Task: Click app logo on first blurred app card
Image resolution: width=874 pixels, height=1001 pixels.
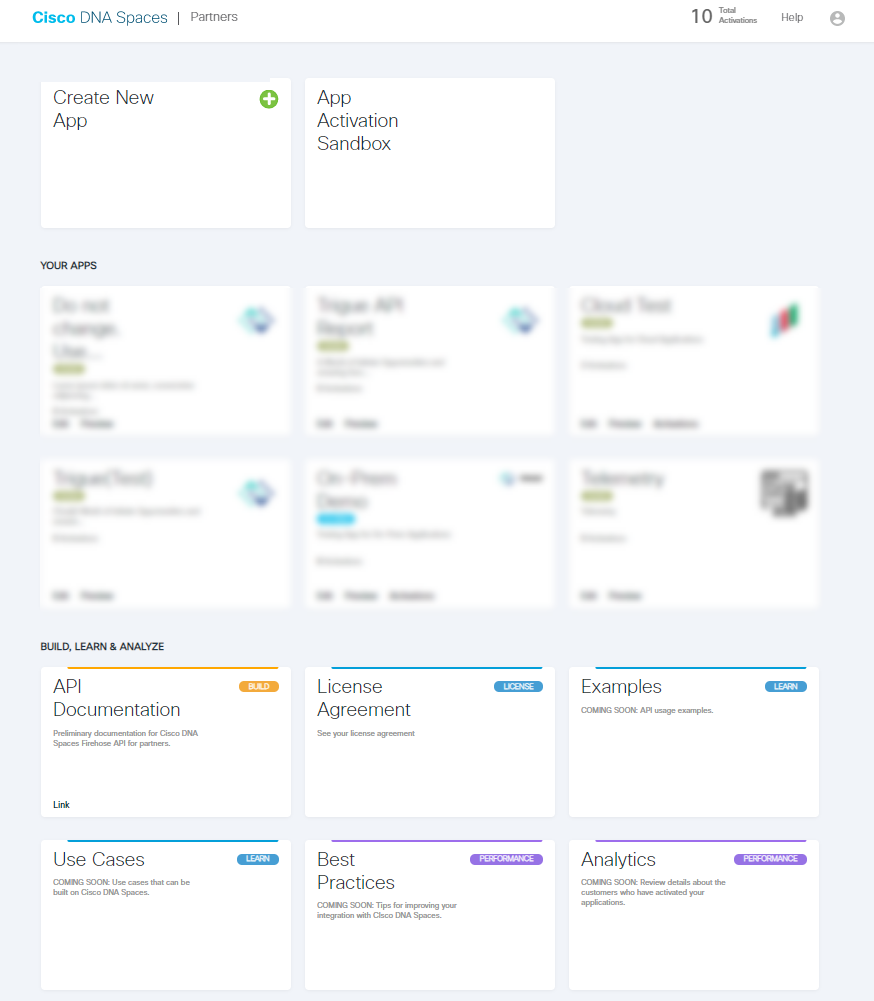Action: pos(258,320)
